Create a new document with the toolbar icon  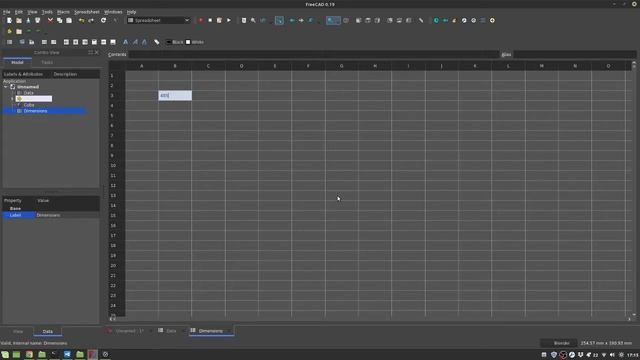[9, 20]
